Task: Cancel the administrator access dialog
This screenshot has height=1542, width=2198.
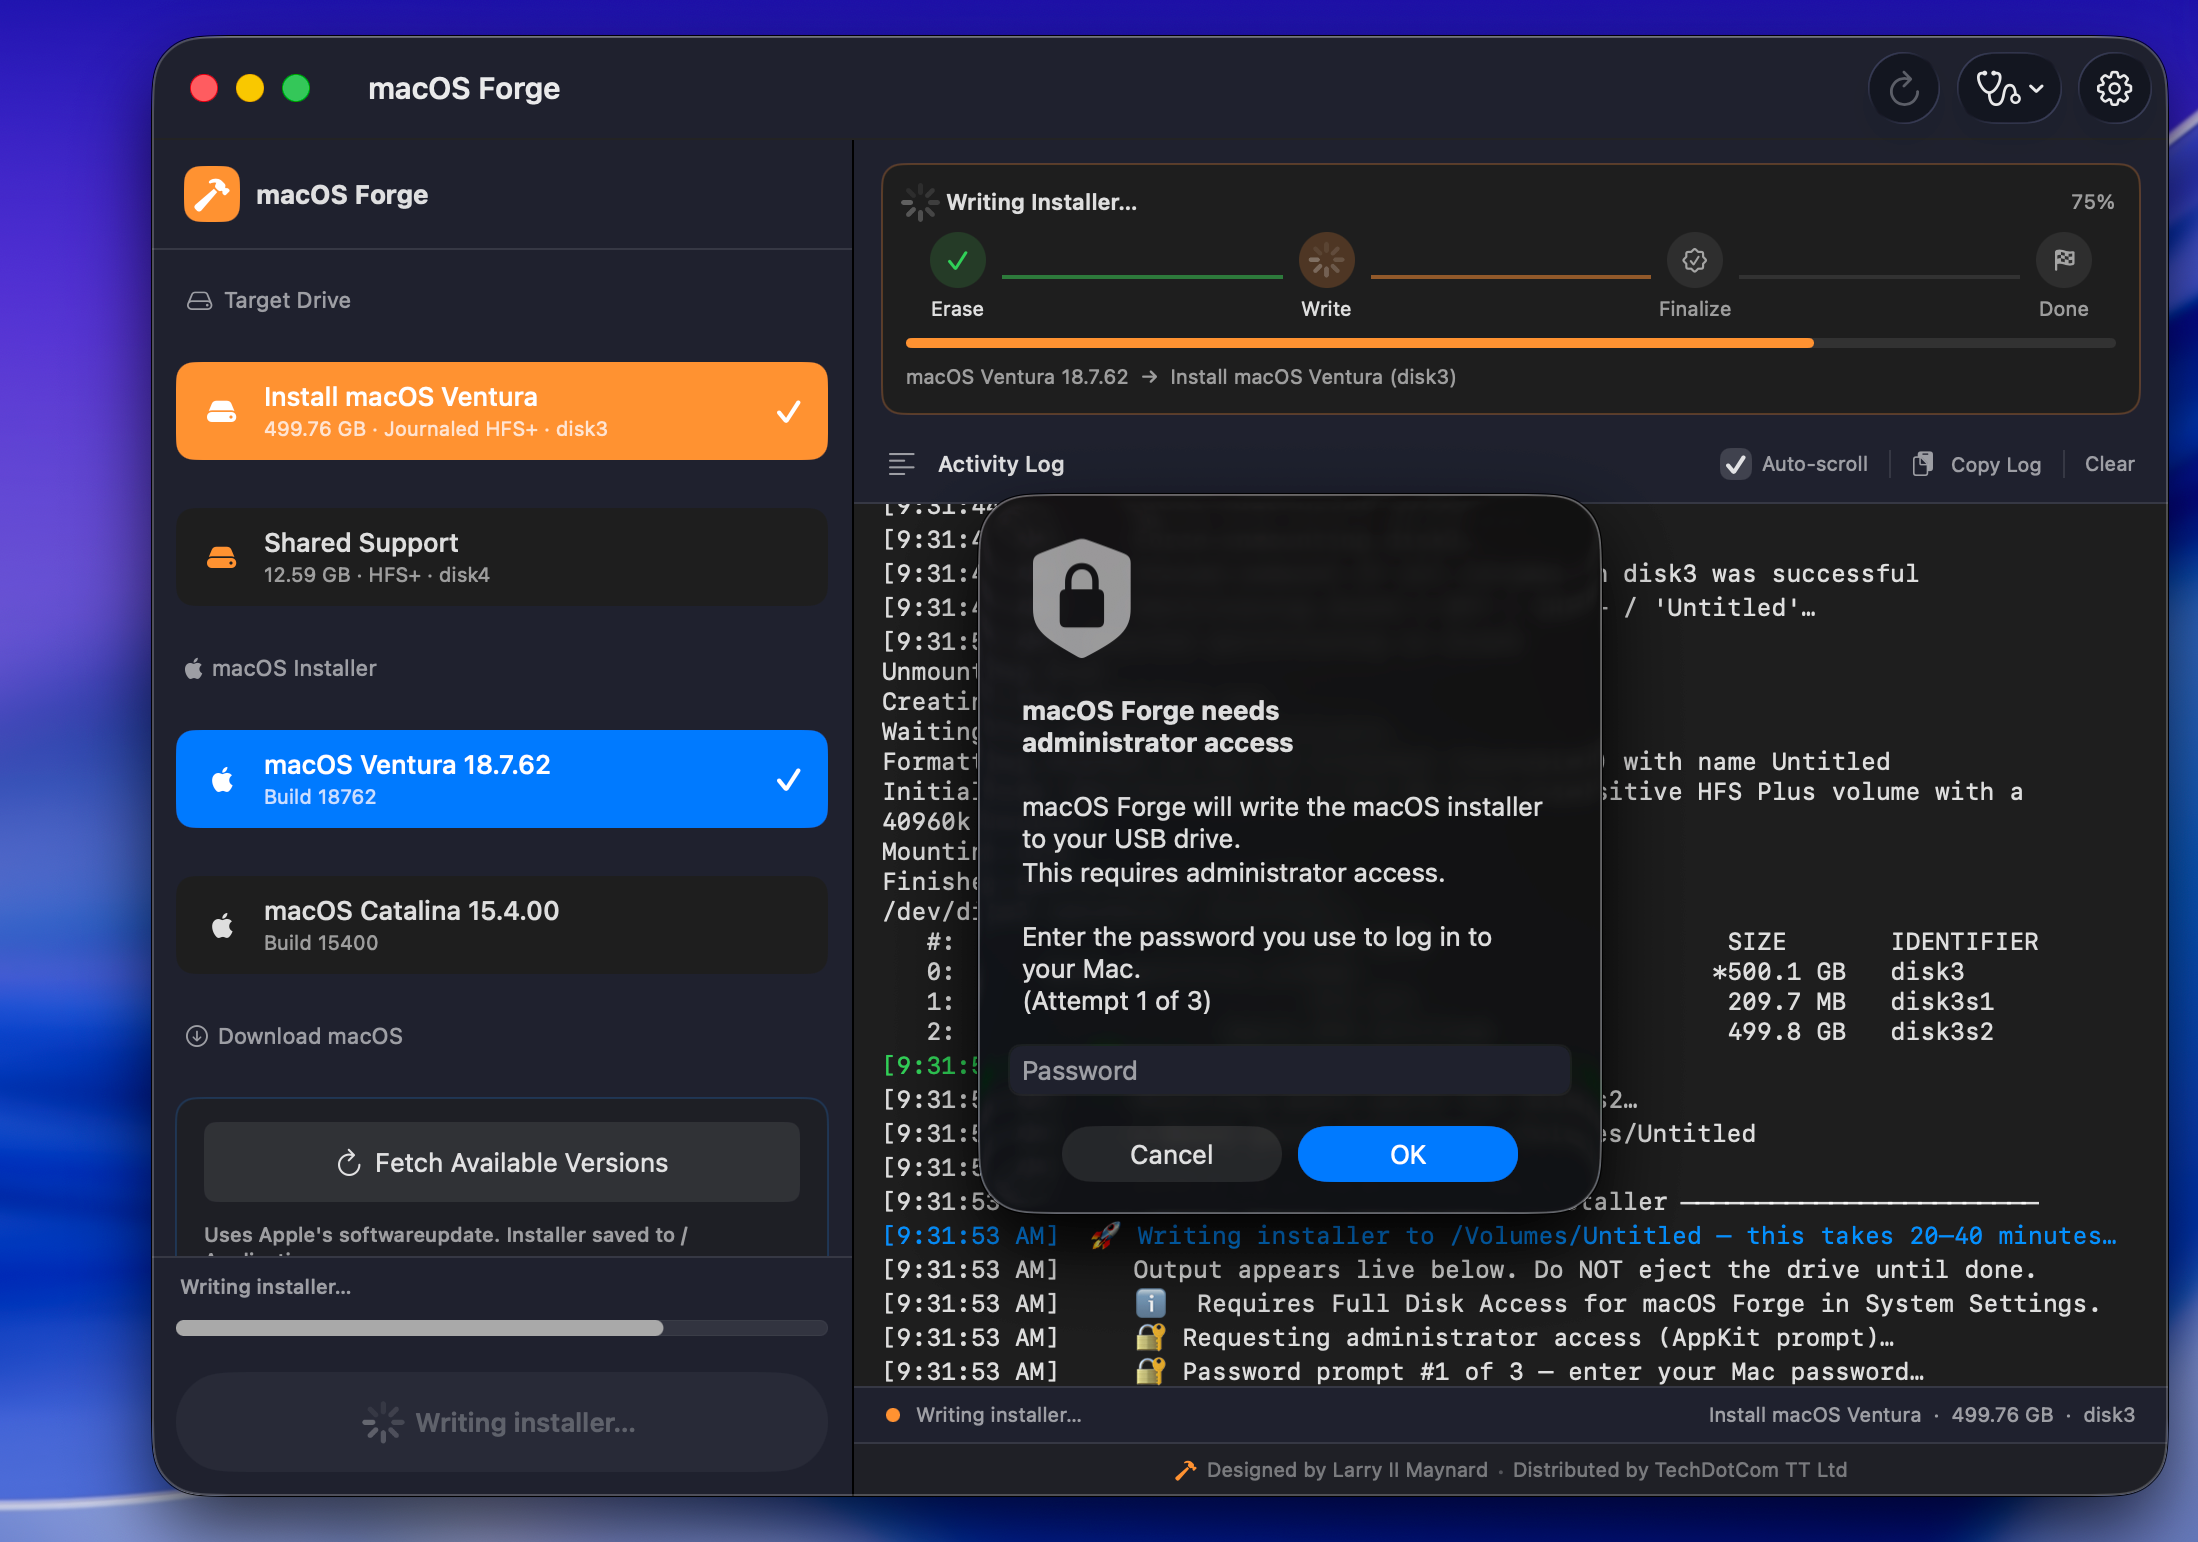Action: coord(1171,1154)
